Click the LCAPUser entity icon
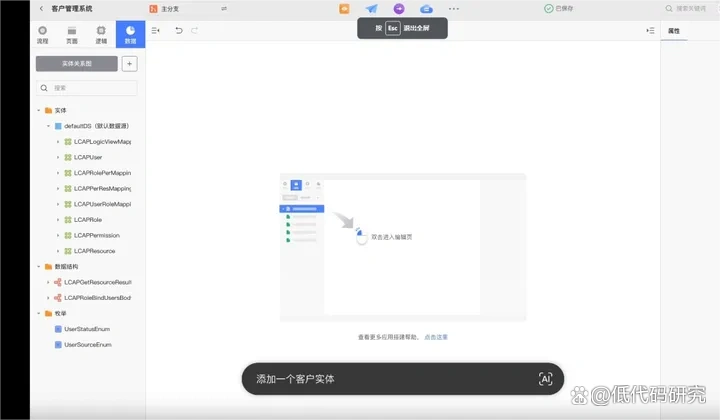 point(68,157)
